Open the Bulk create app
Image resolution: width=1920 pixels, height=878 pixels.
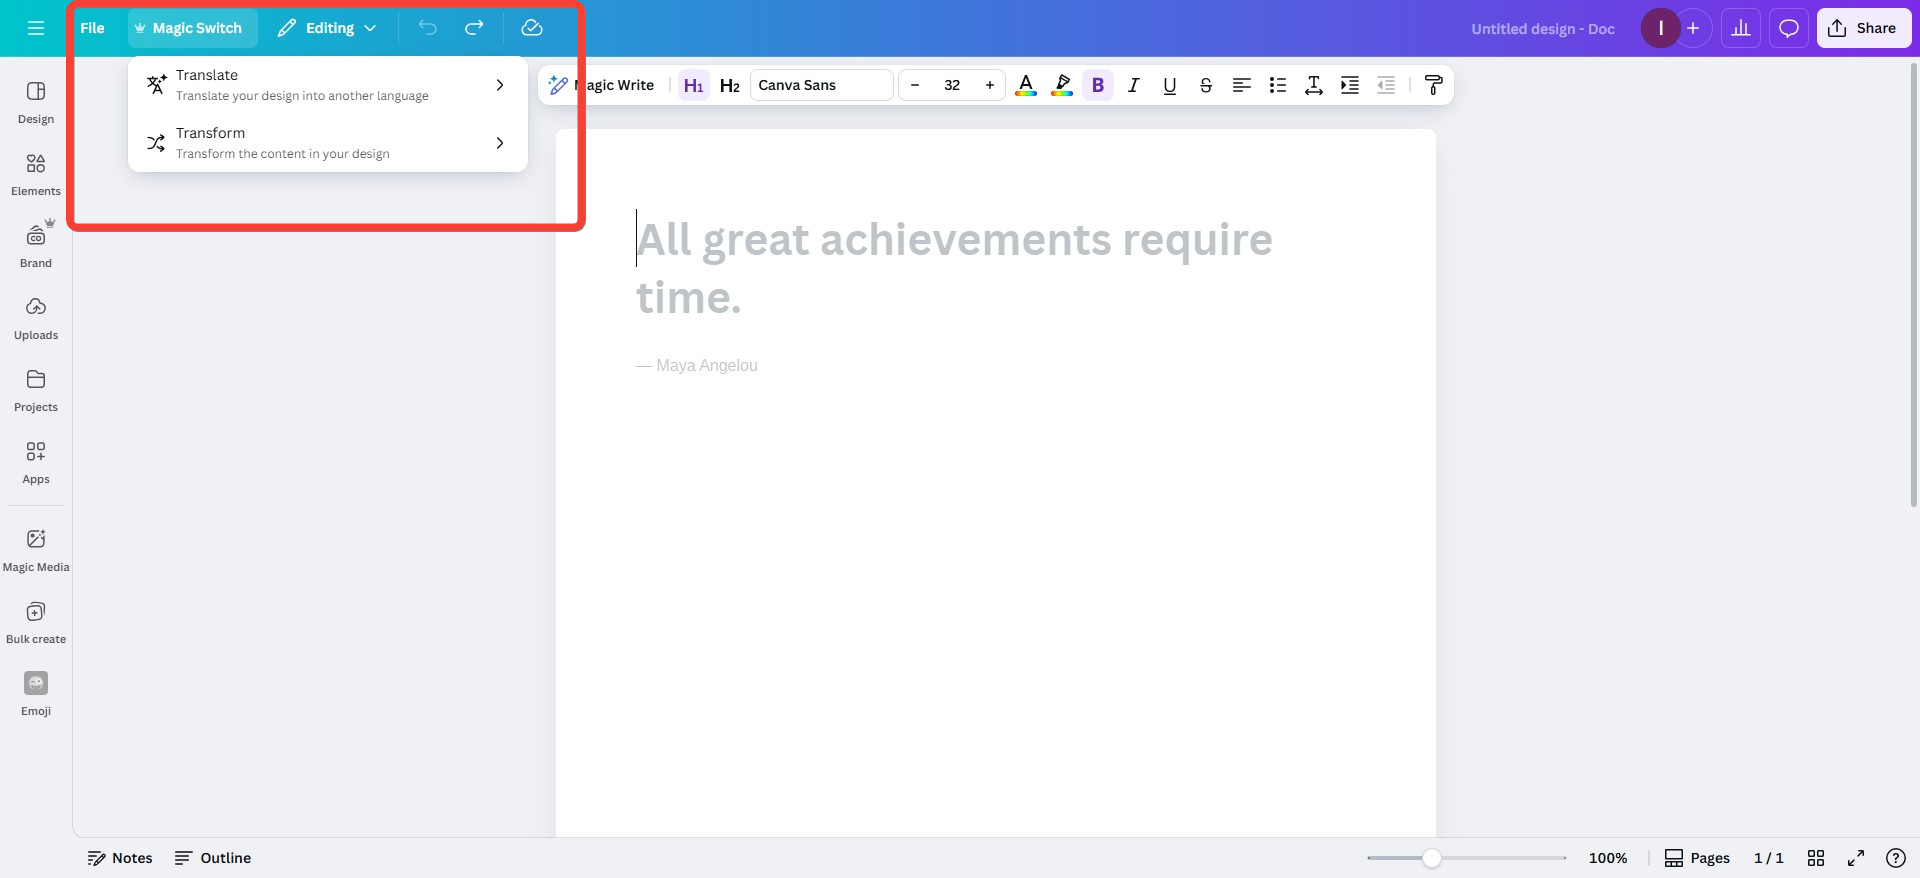point(36,622)
